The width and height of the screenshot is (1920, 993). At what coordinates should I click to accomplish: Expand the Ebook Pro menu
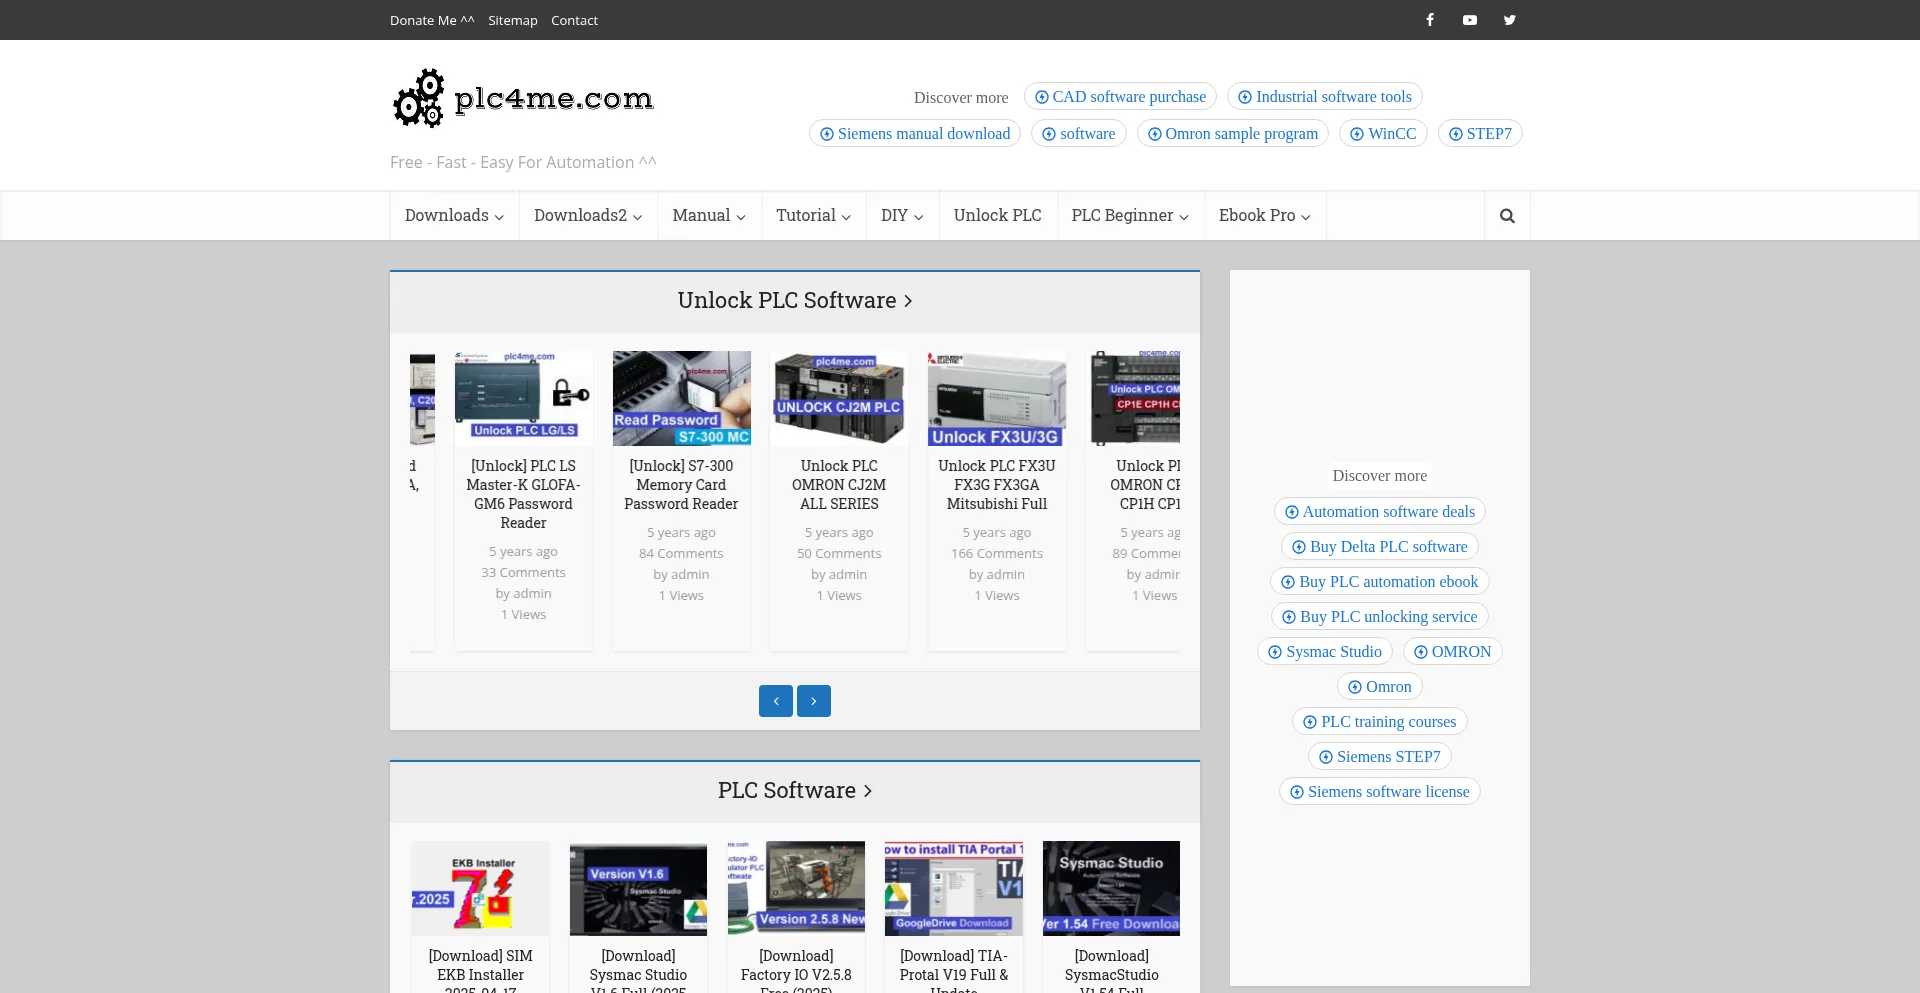tap(1264, 216)
